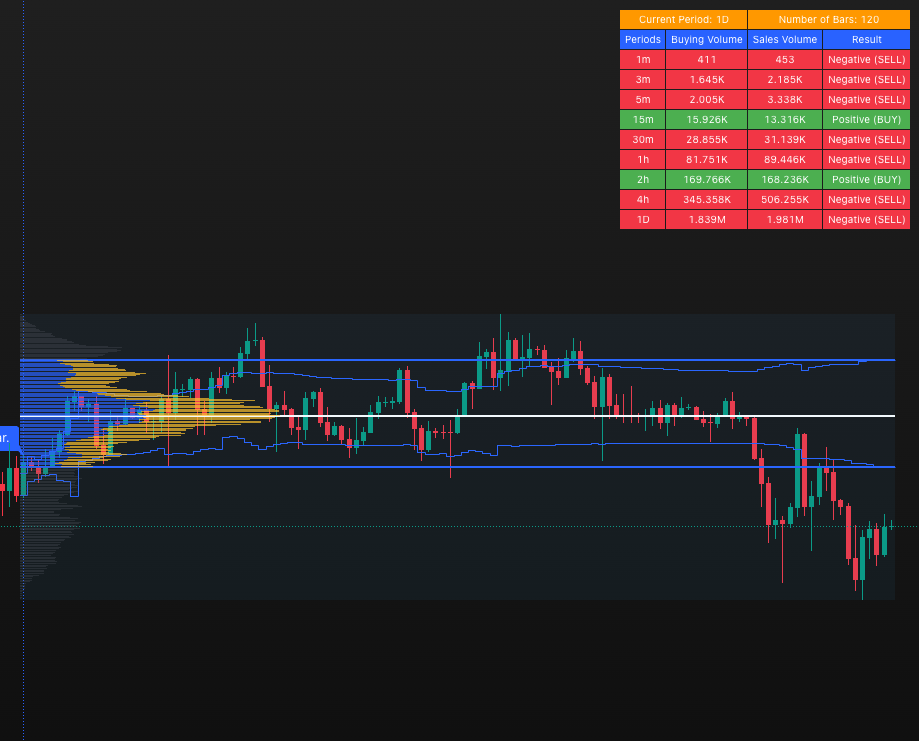
Task: Click the blue label tag at left edge
Action: [8, 438]
